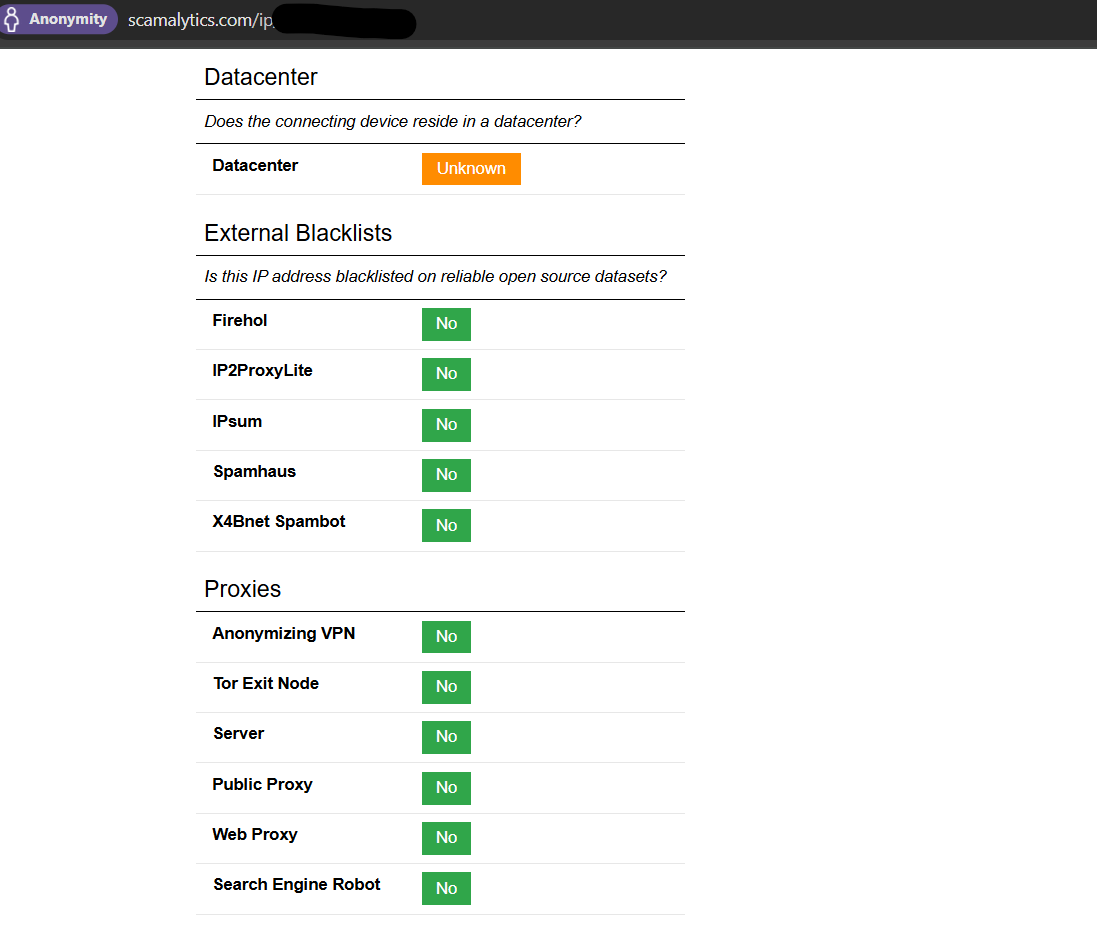
Task: Click the Datacenter section heading at top
Action: tap(261, 77)
